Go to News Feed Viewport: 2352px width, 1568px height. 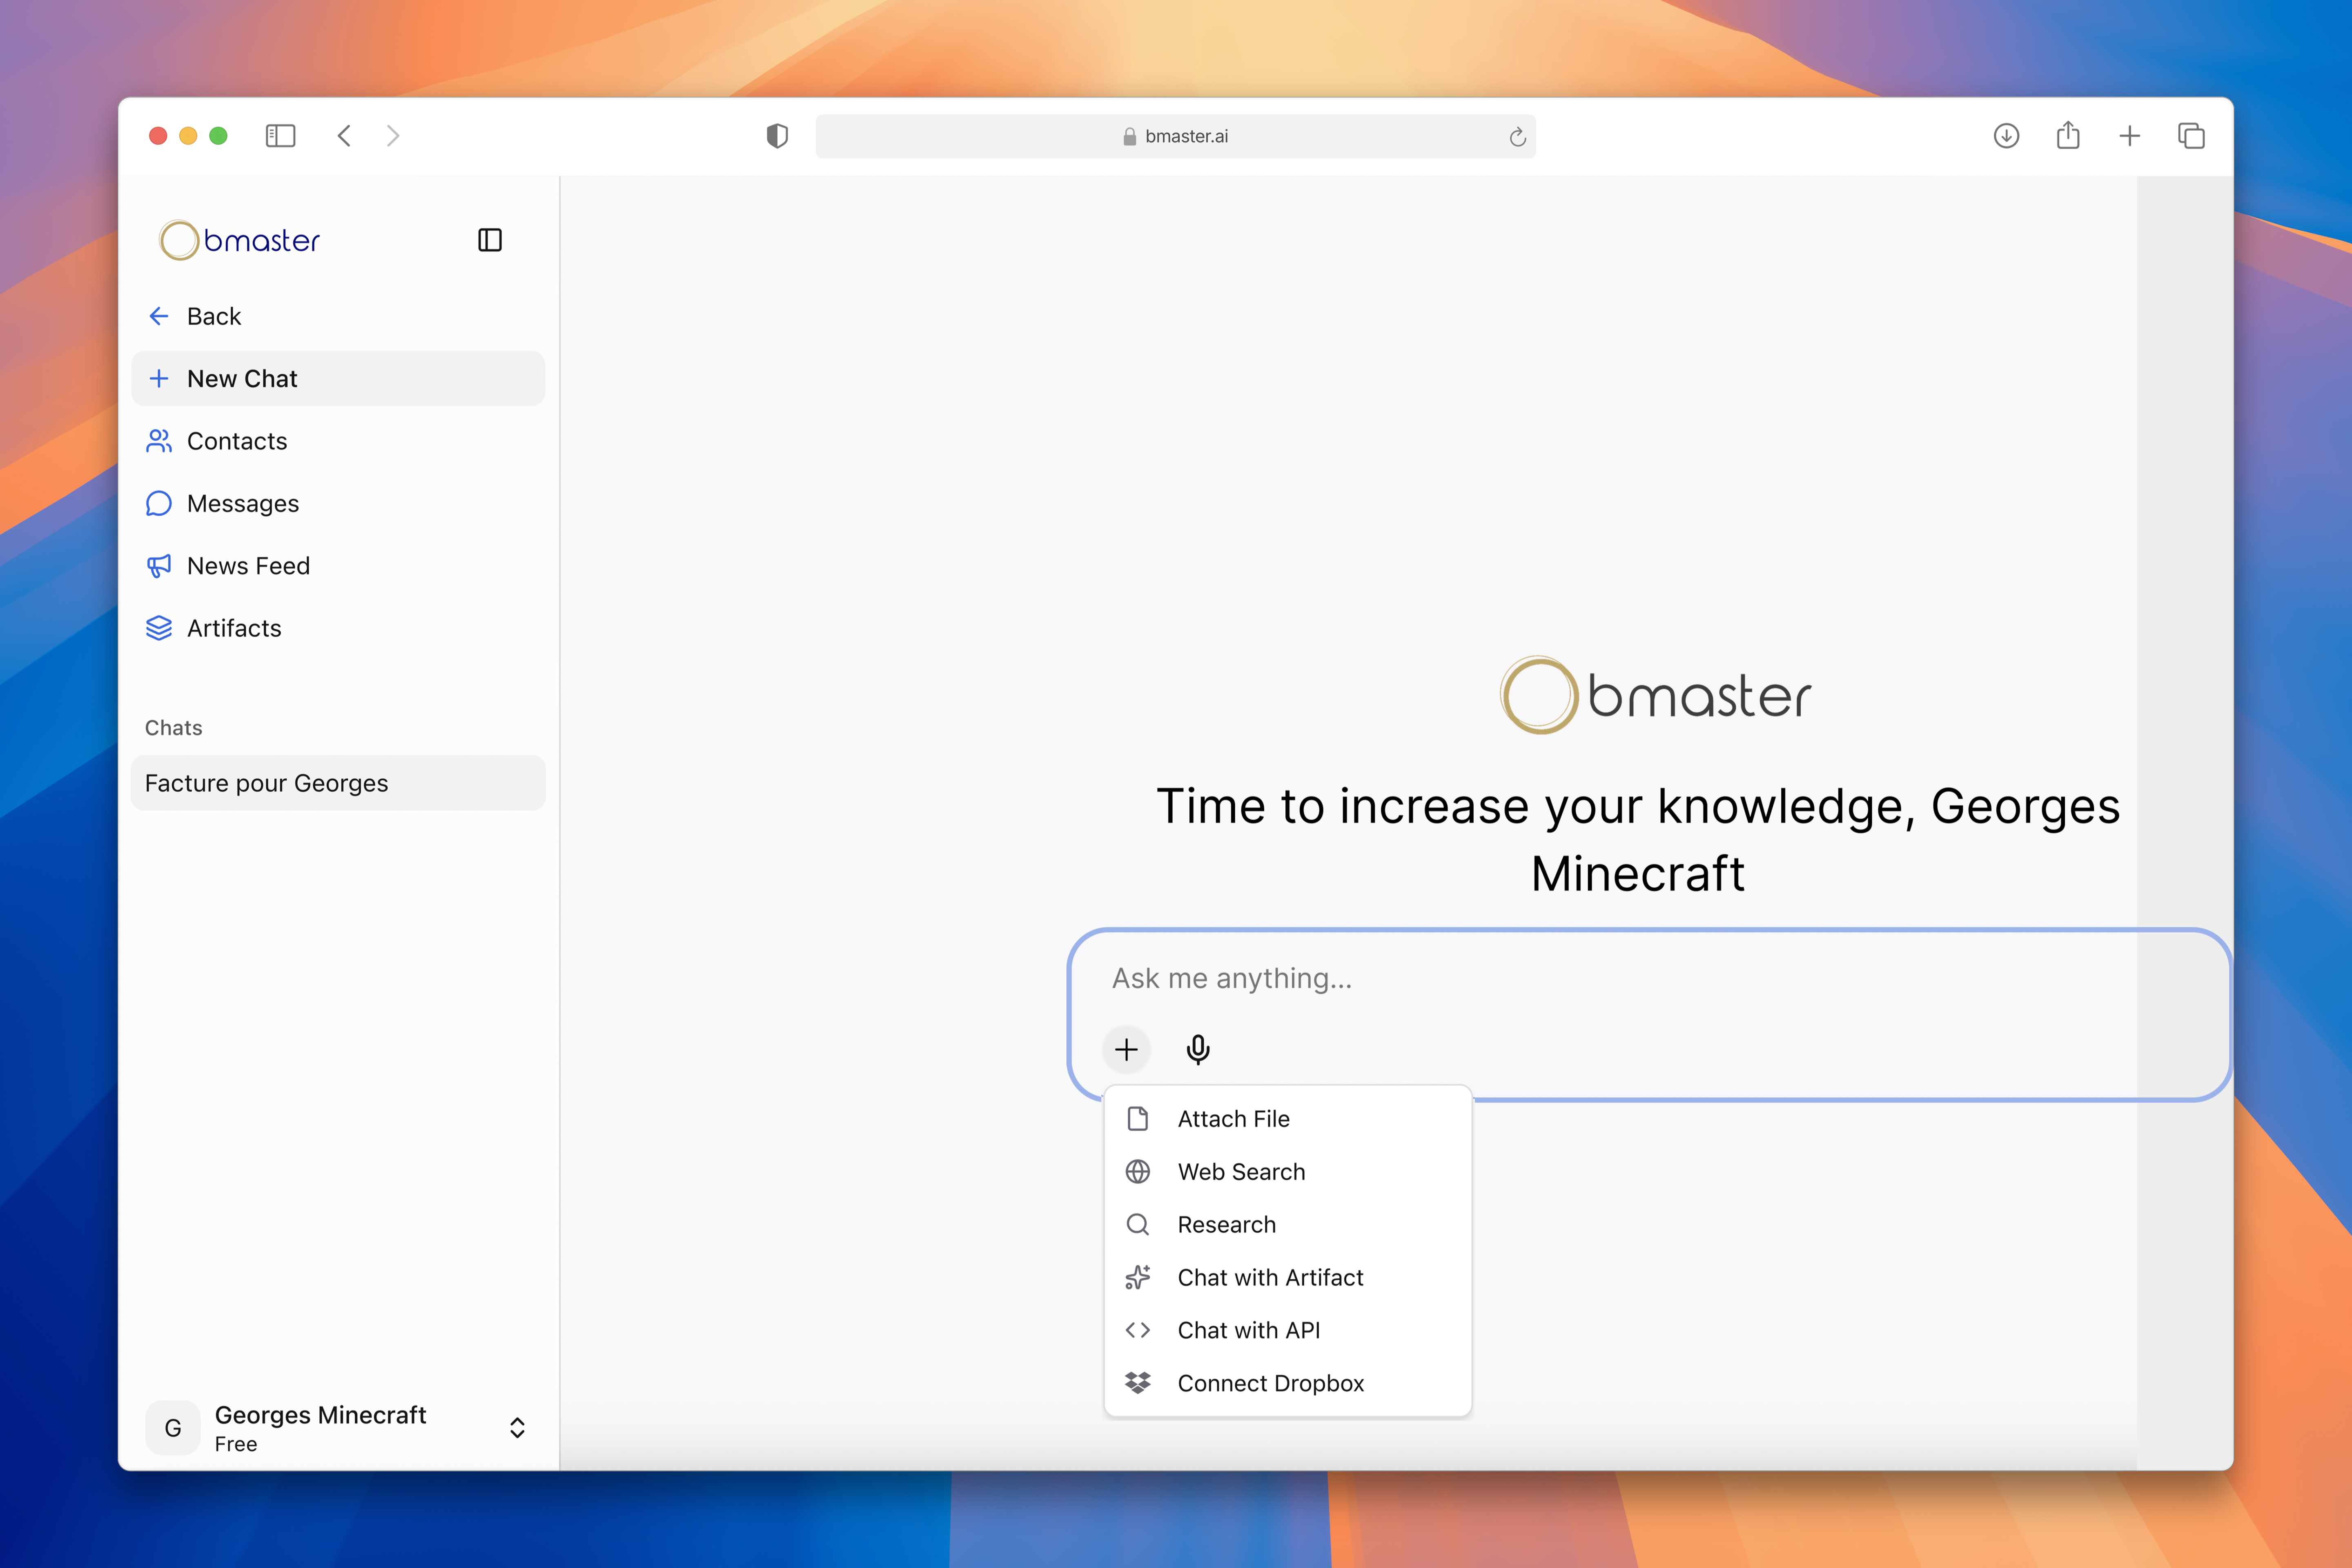click(x=248, y=566)
